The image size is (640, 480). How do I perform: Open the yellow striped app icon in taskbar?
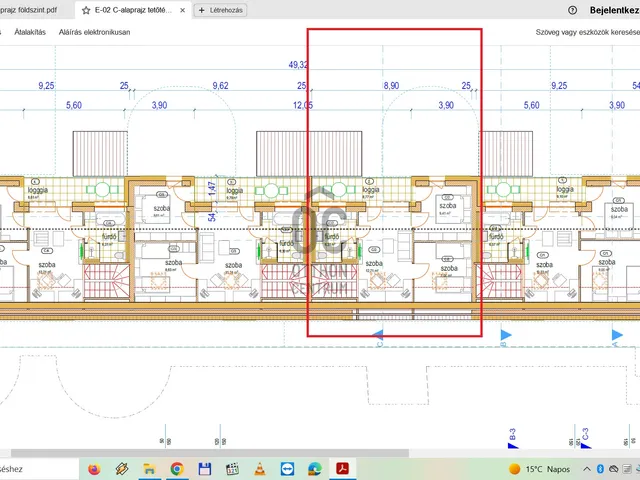[x=122, y=469]
